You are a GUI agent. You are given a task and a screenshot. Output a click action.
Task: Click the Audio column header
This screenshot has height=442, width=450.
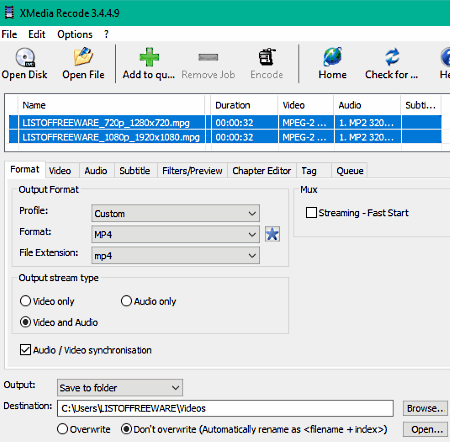tap(367, 105)
